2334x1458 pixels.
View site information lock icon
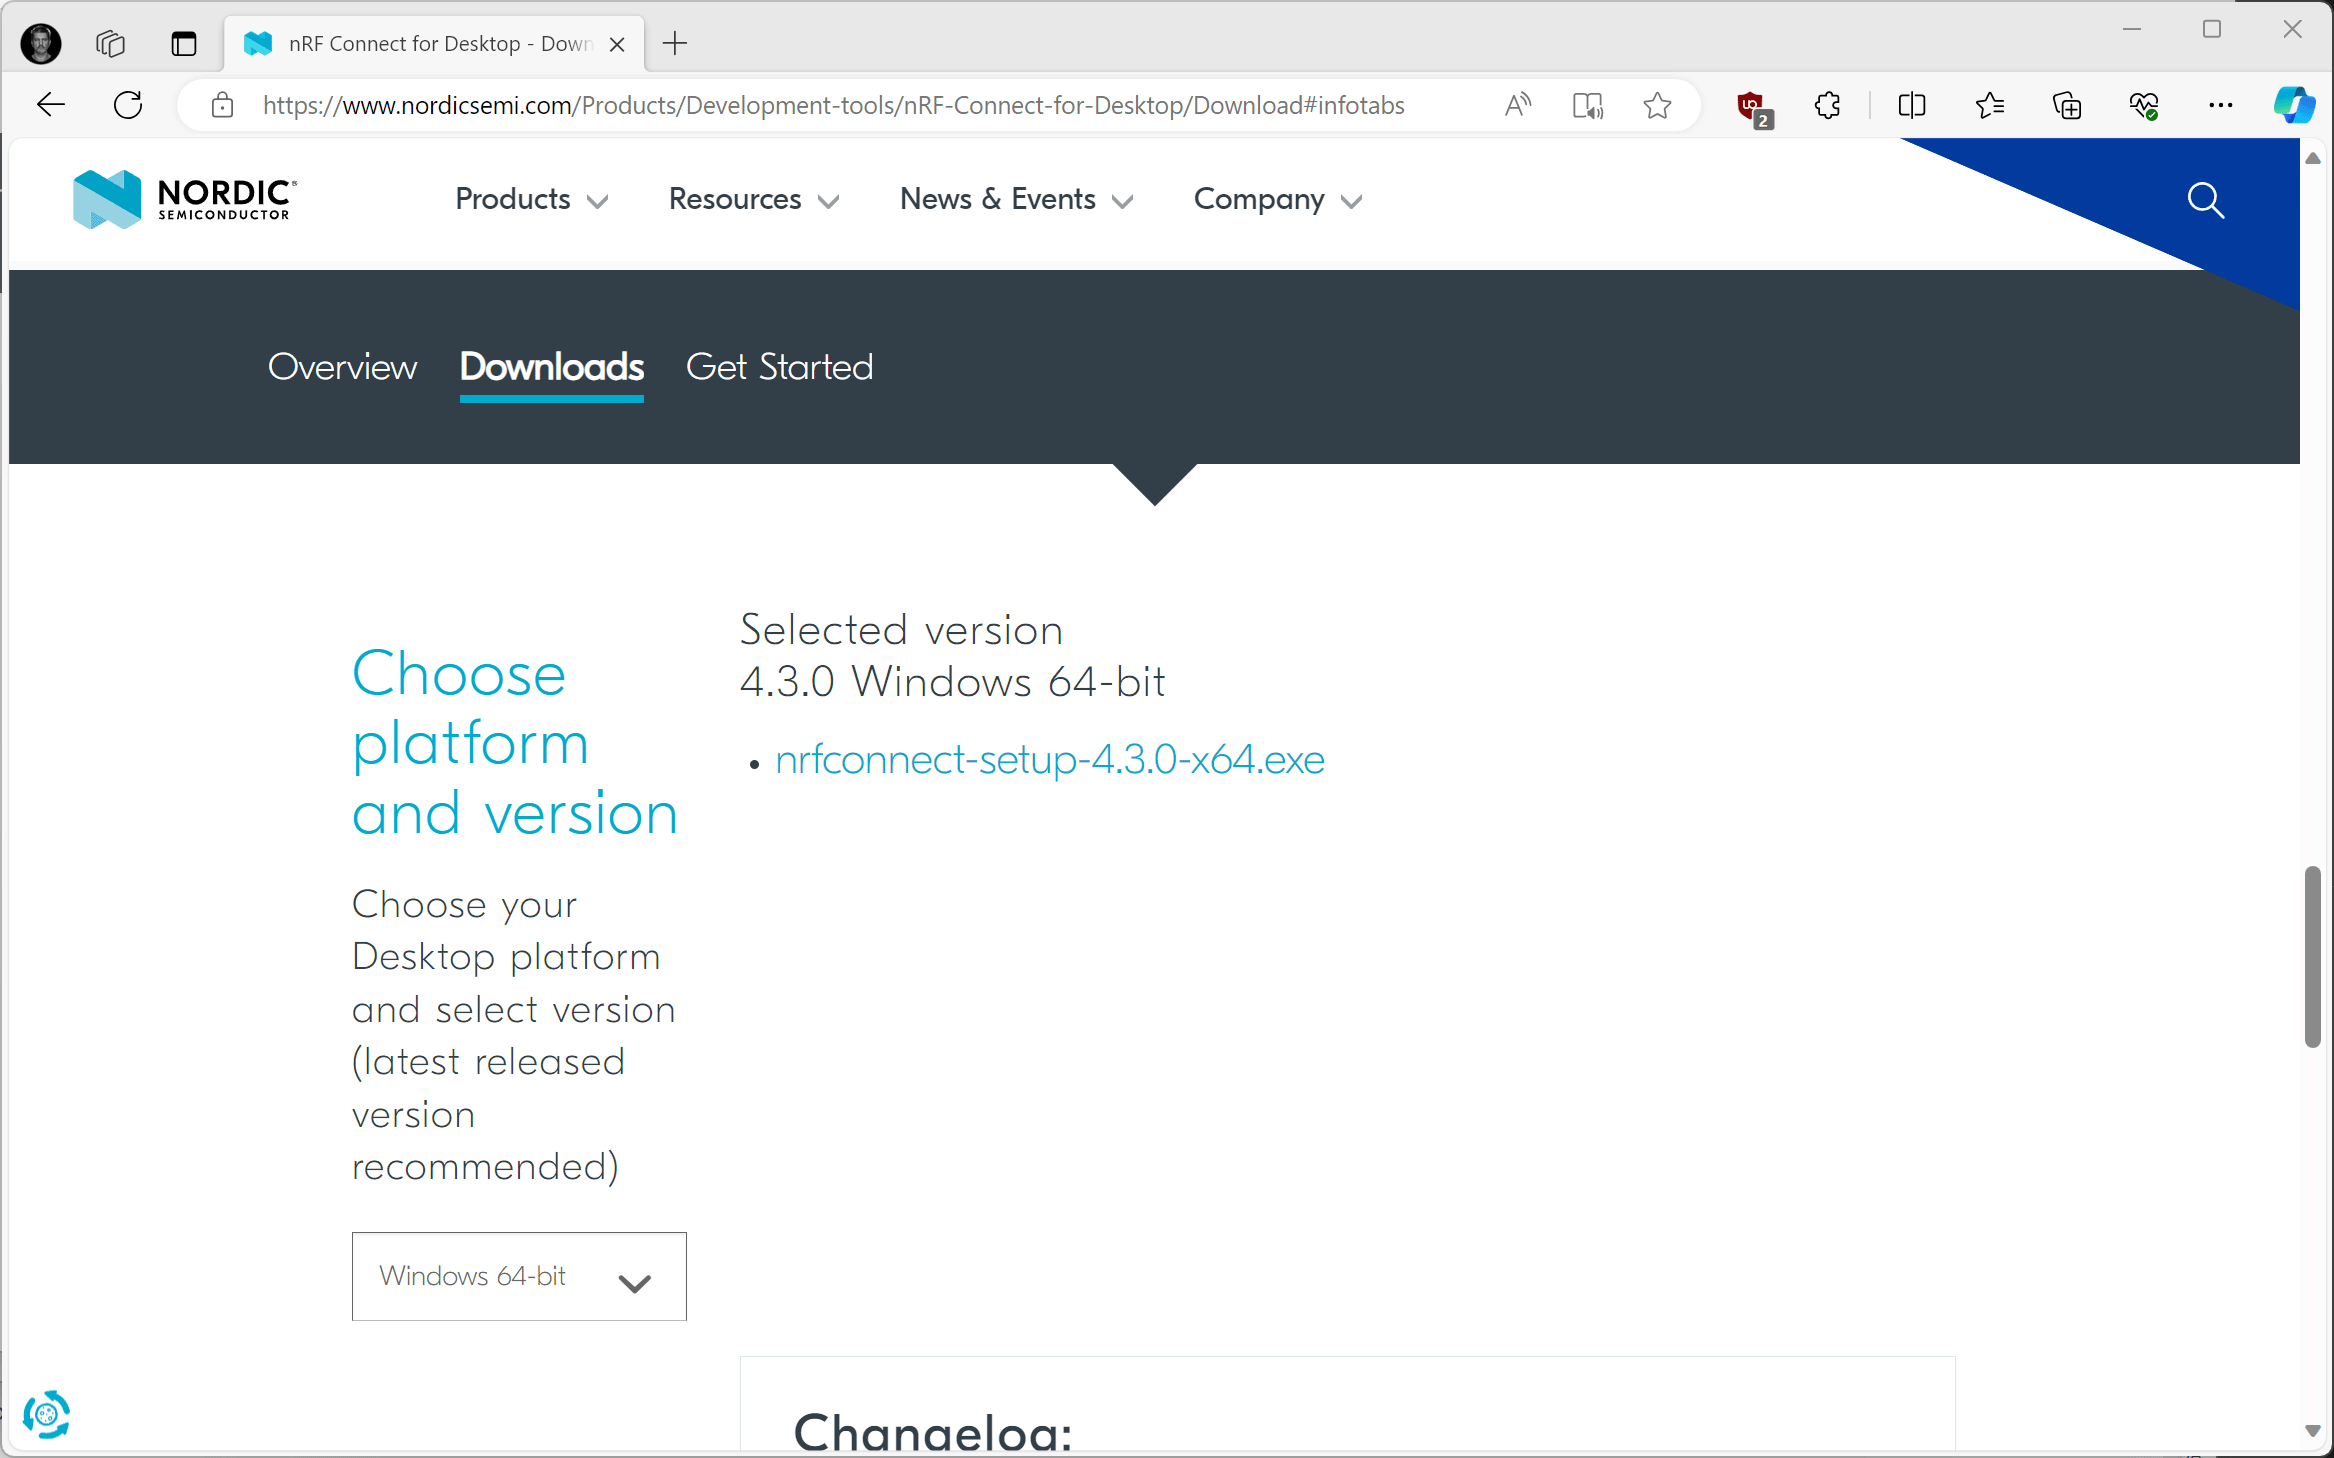[223, 105]
